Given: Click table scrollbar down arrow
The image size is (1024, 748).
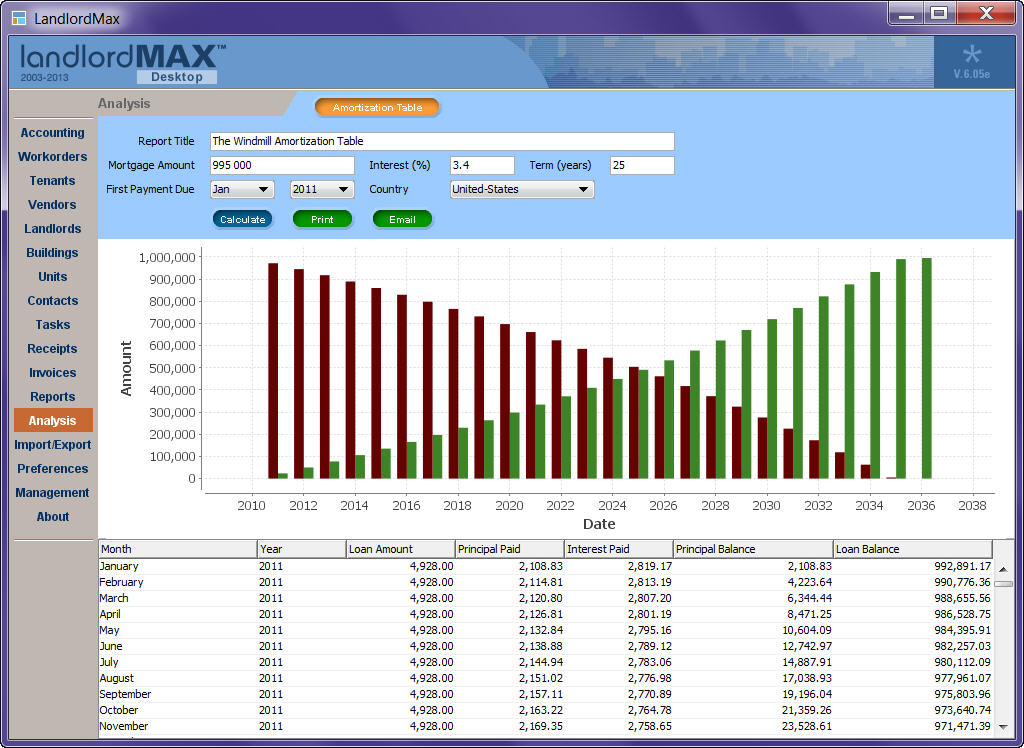Looking at the screenshot, I should pos(1003,726).
